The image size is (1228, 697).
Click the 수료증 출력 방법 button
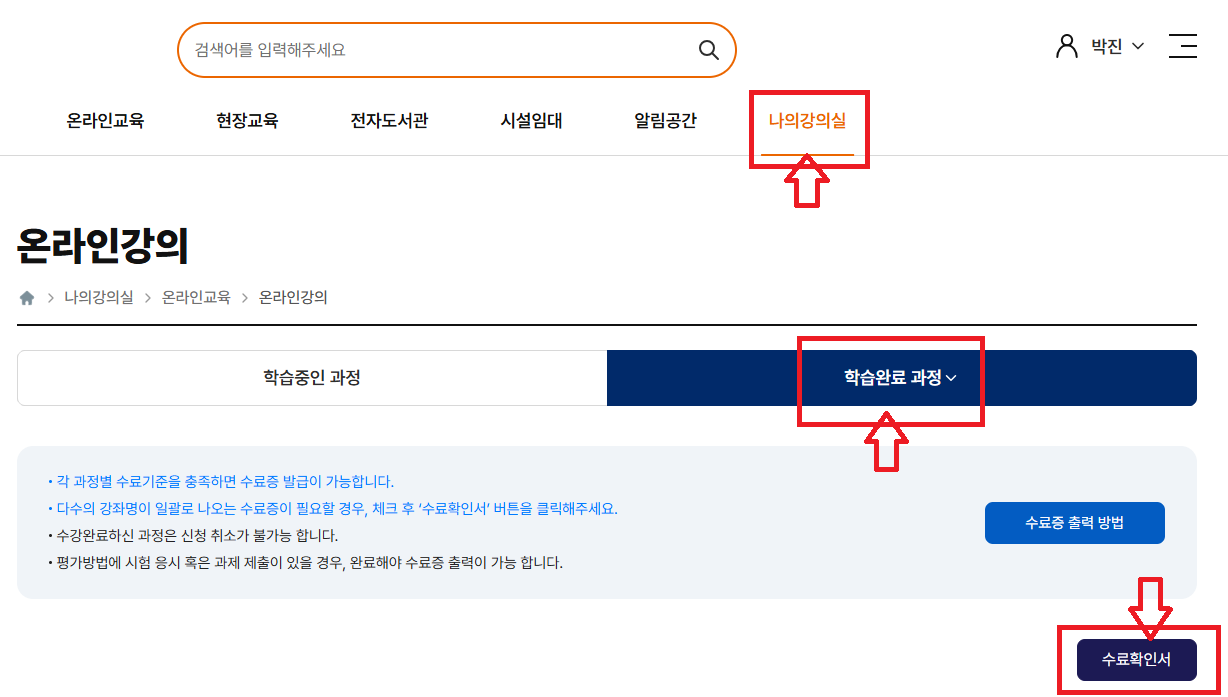click(x=1074, y=522)
